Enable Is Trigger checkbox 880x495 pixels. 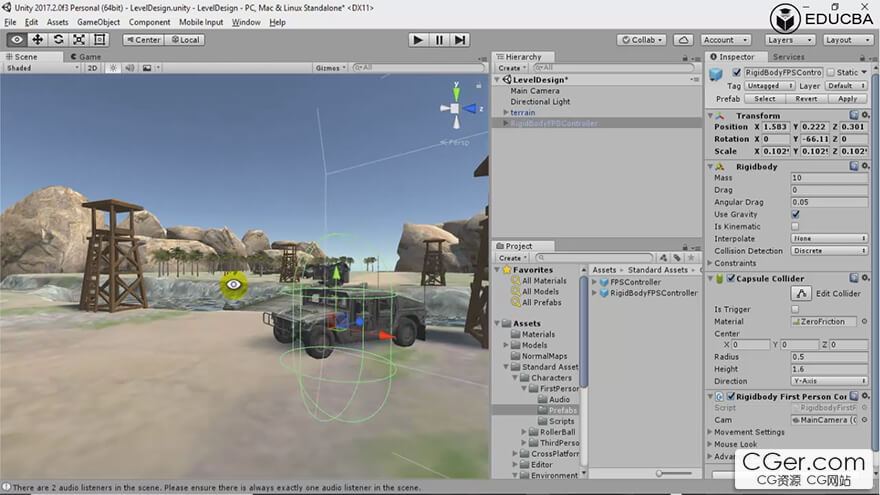click(795, 309)
